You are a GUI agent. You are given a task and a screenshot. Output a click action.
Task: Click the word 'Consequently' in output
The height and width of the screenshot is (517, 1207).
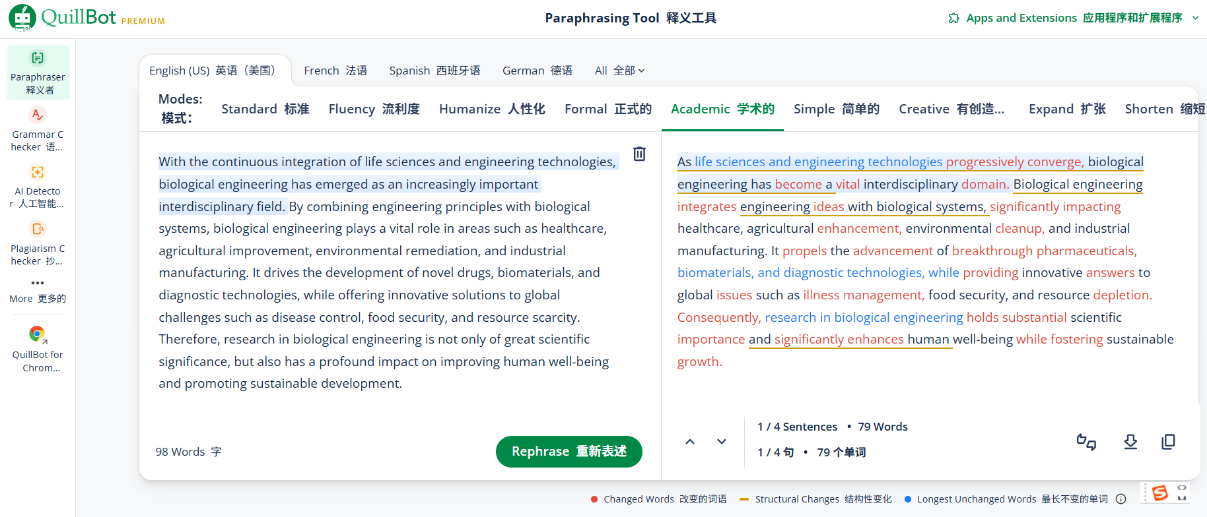[x=718, y=317]
